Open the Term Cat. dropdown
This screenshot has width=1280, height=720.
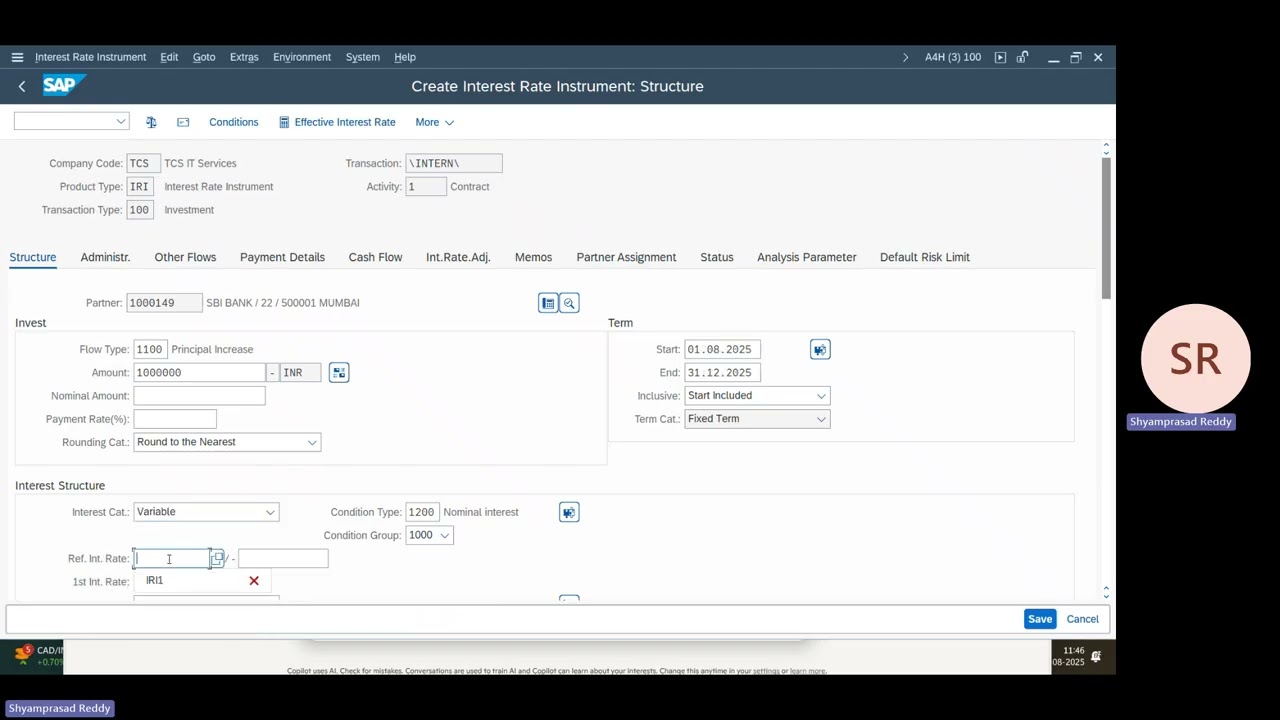(821, 419)
